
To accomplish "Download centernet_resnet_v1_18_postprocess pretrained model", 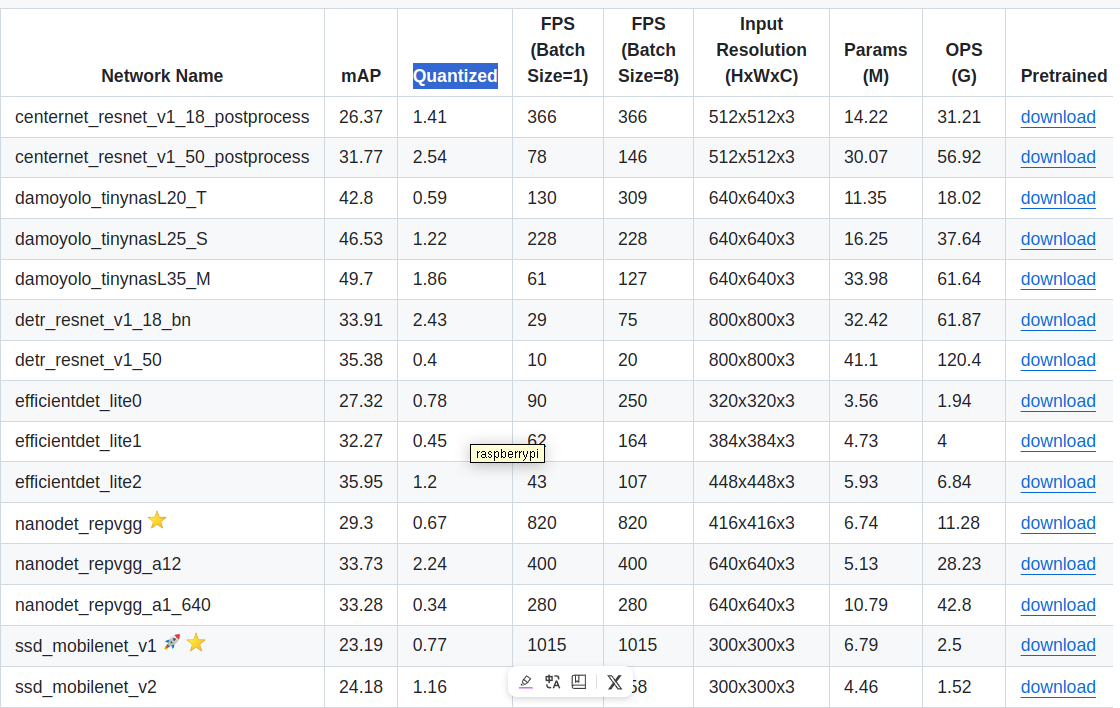I will tap(1058, 117).
